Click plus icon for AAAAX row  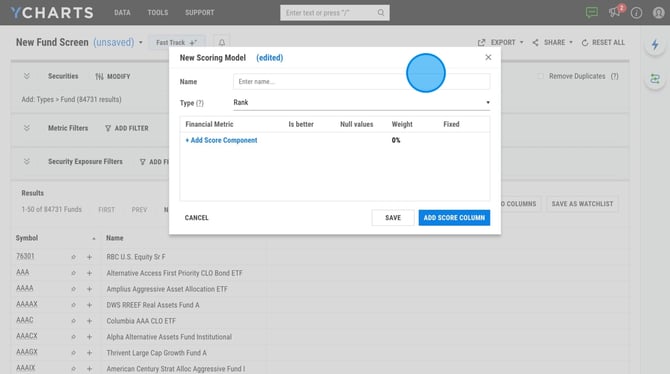point(89,305)
